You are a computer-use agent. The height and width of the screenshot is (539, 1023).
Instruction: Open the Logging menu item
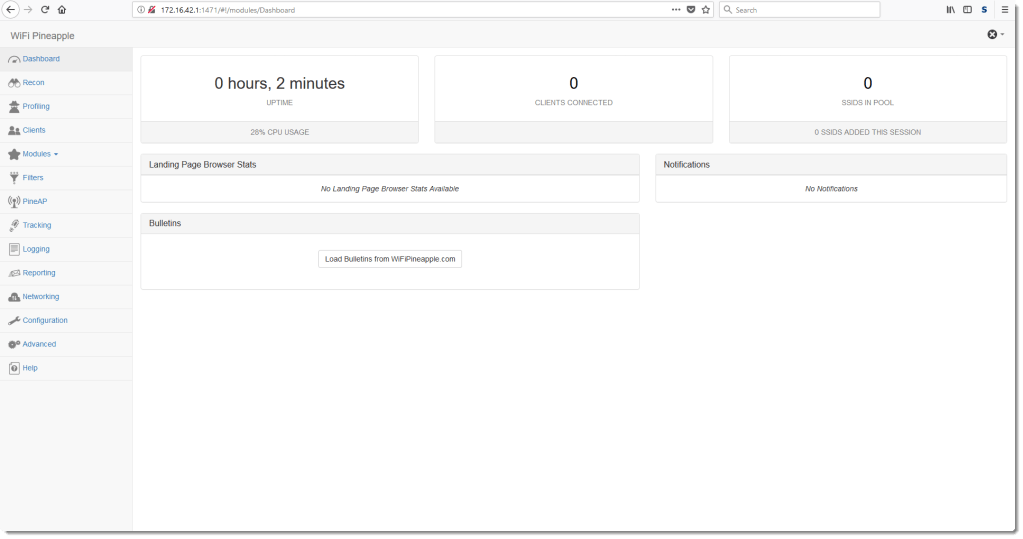tap(36, 249)
